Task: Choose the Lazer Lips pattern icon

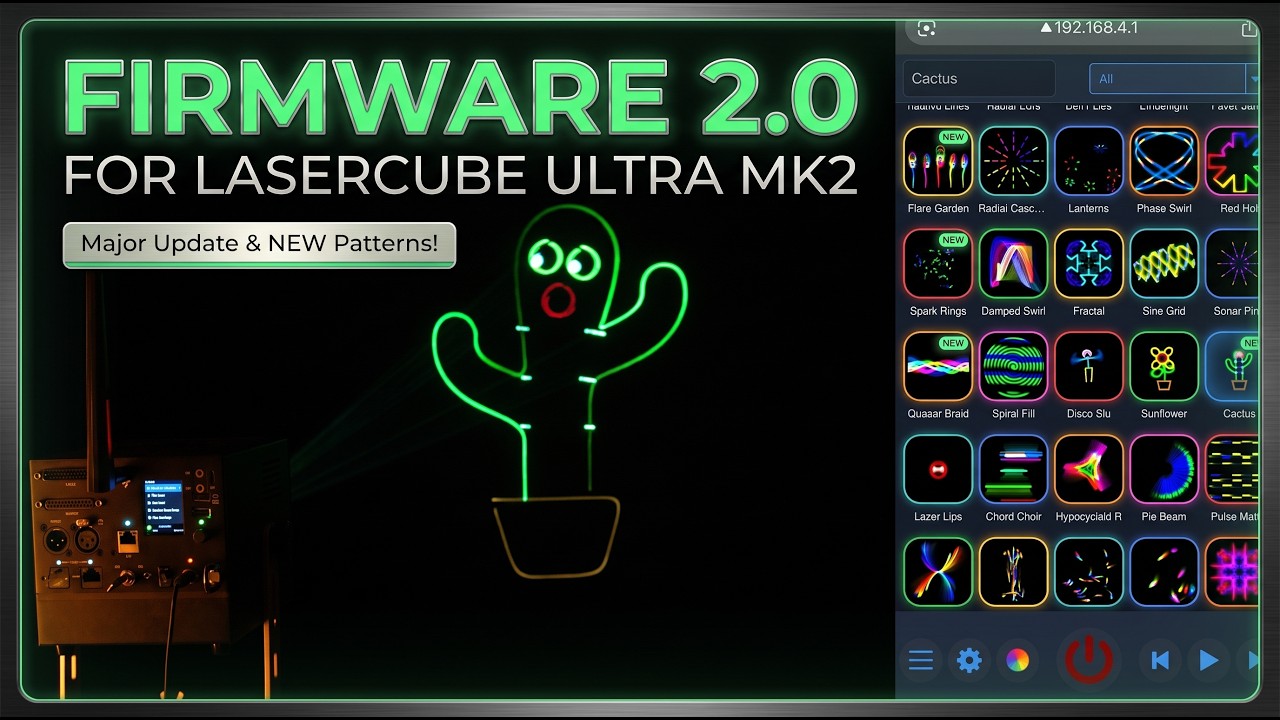Action: coord(938,469)
